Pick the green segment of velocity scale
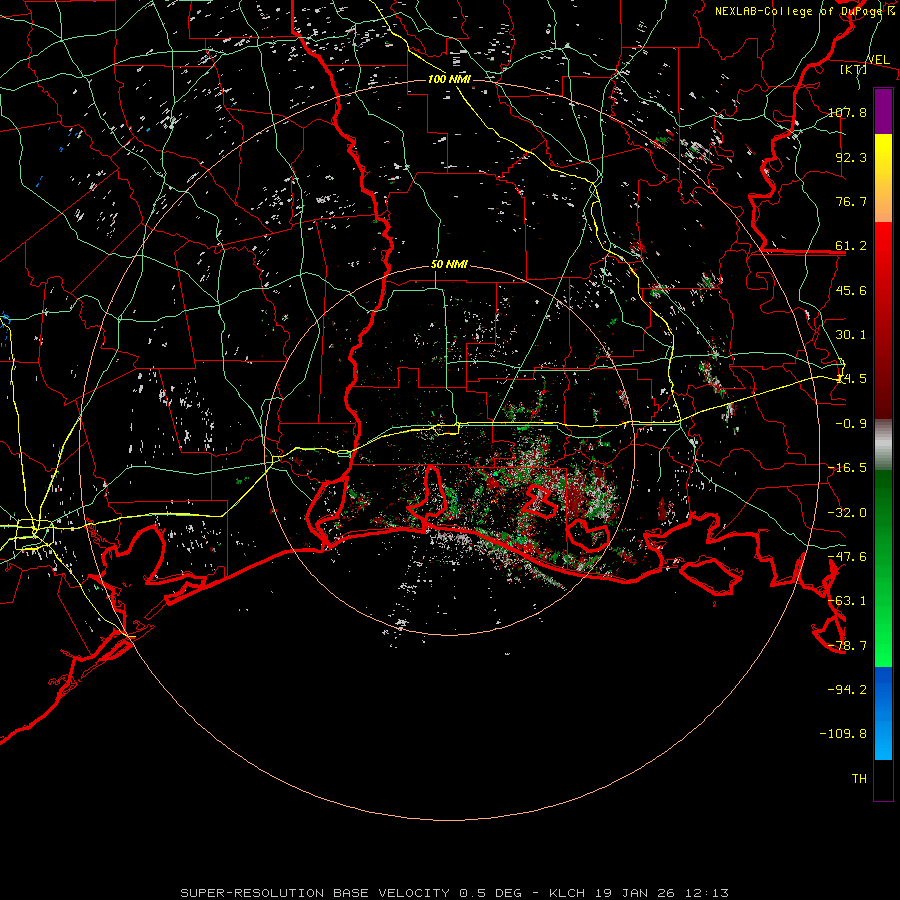The width and height of the screenshot is (900, 900). pos(883,568)
